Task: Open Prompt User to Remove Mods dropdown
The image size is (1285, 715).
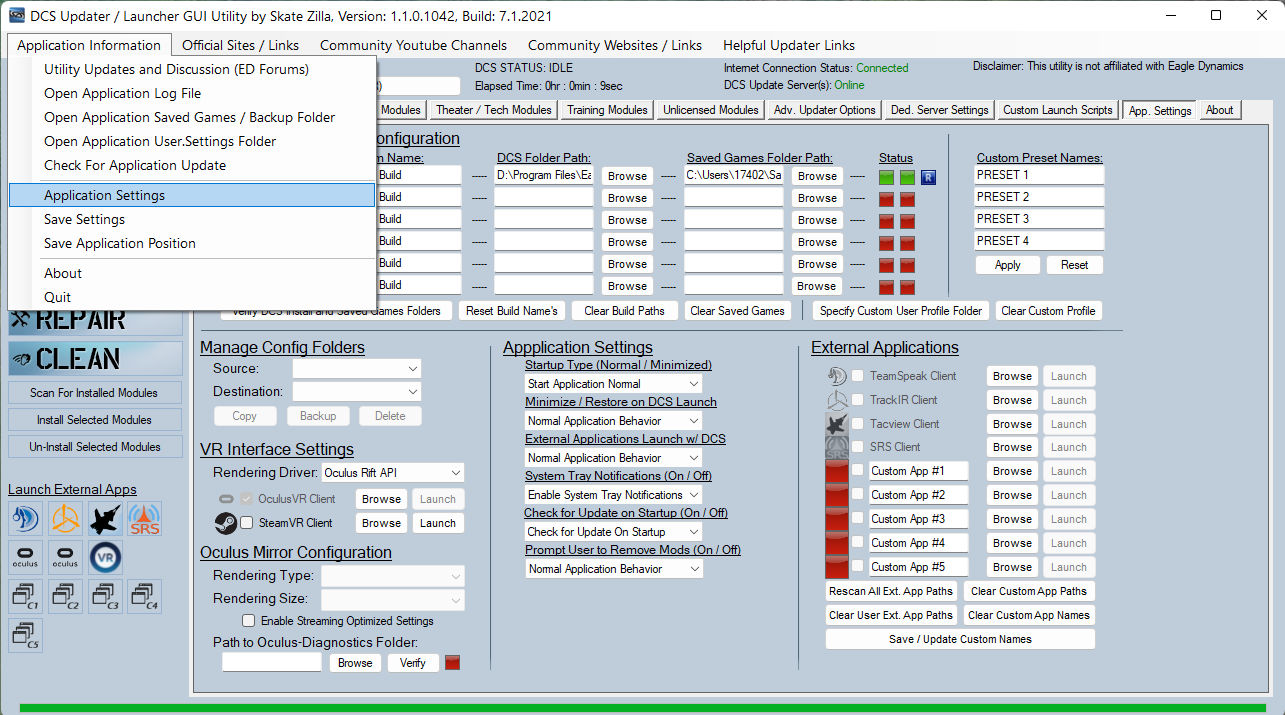Action: pos(613,569)
